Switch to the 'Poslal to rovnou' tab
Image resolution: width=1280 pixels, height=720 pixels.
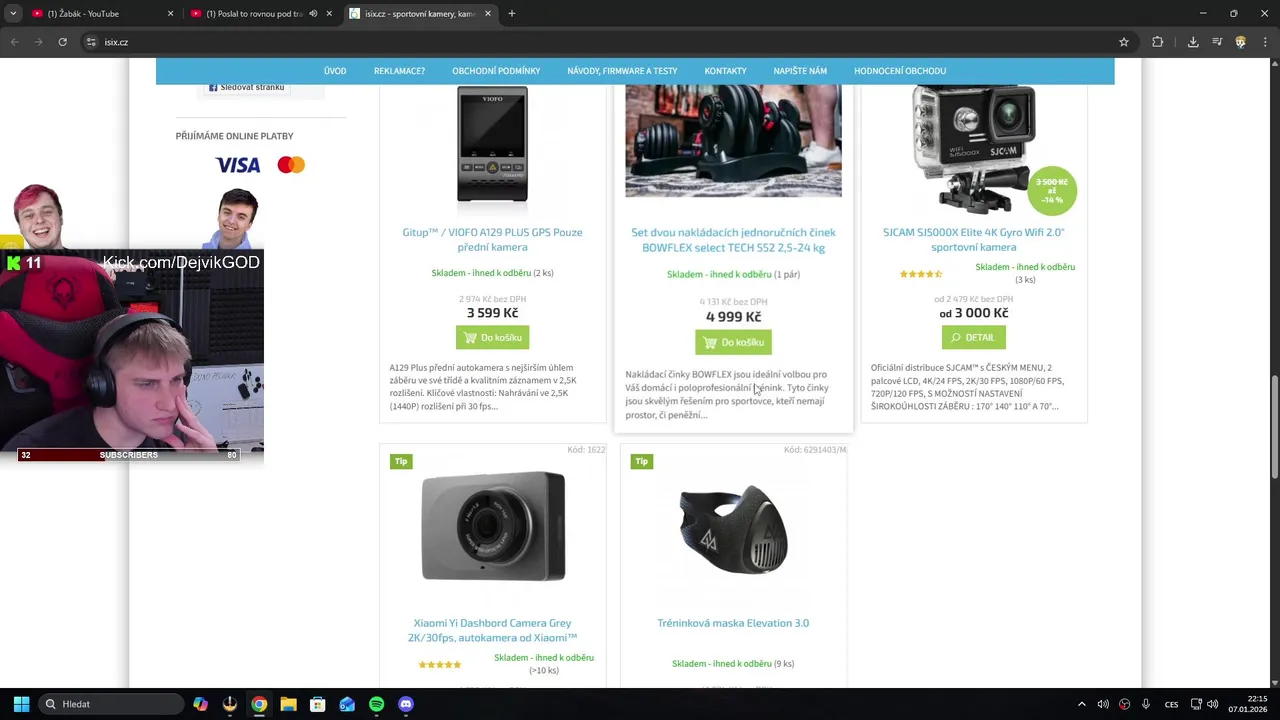click(263, 14)
